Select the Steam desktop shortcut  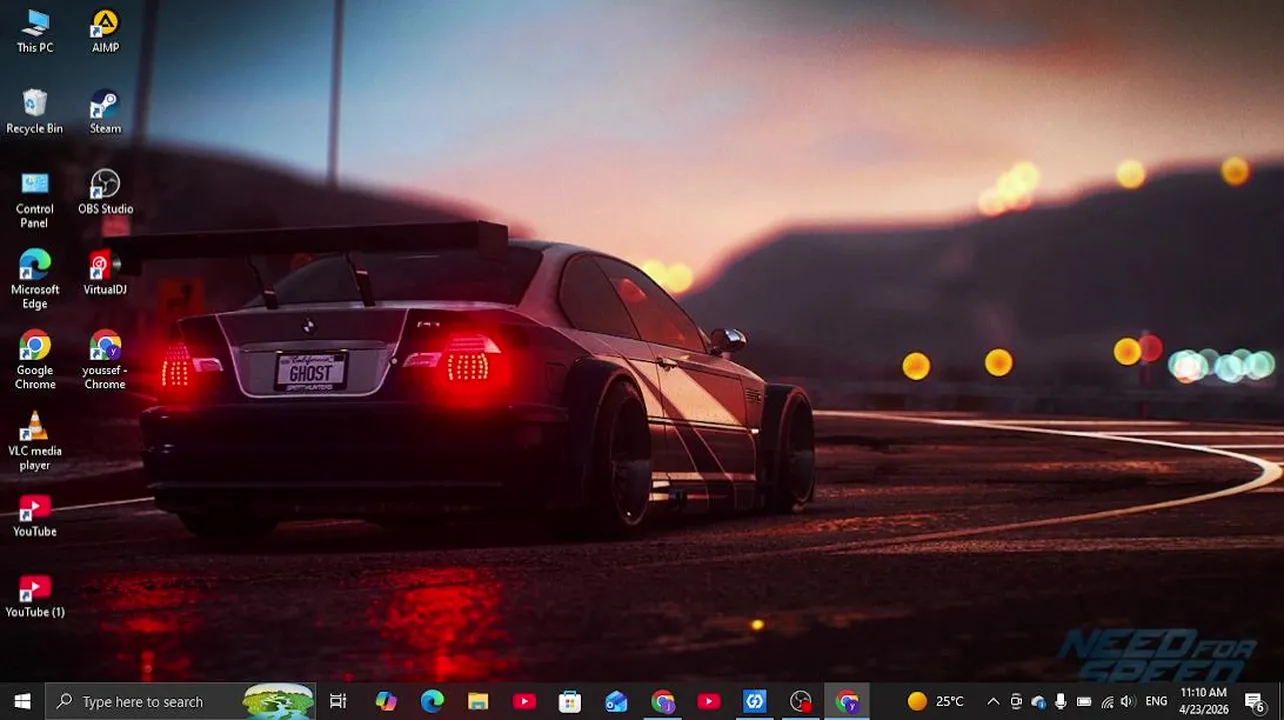pos(105,111)
